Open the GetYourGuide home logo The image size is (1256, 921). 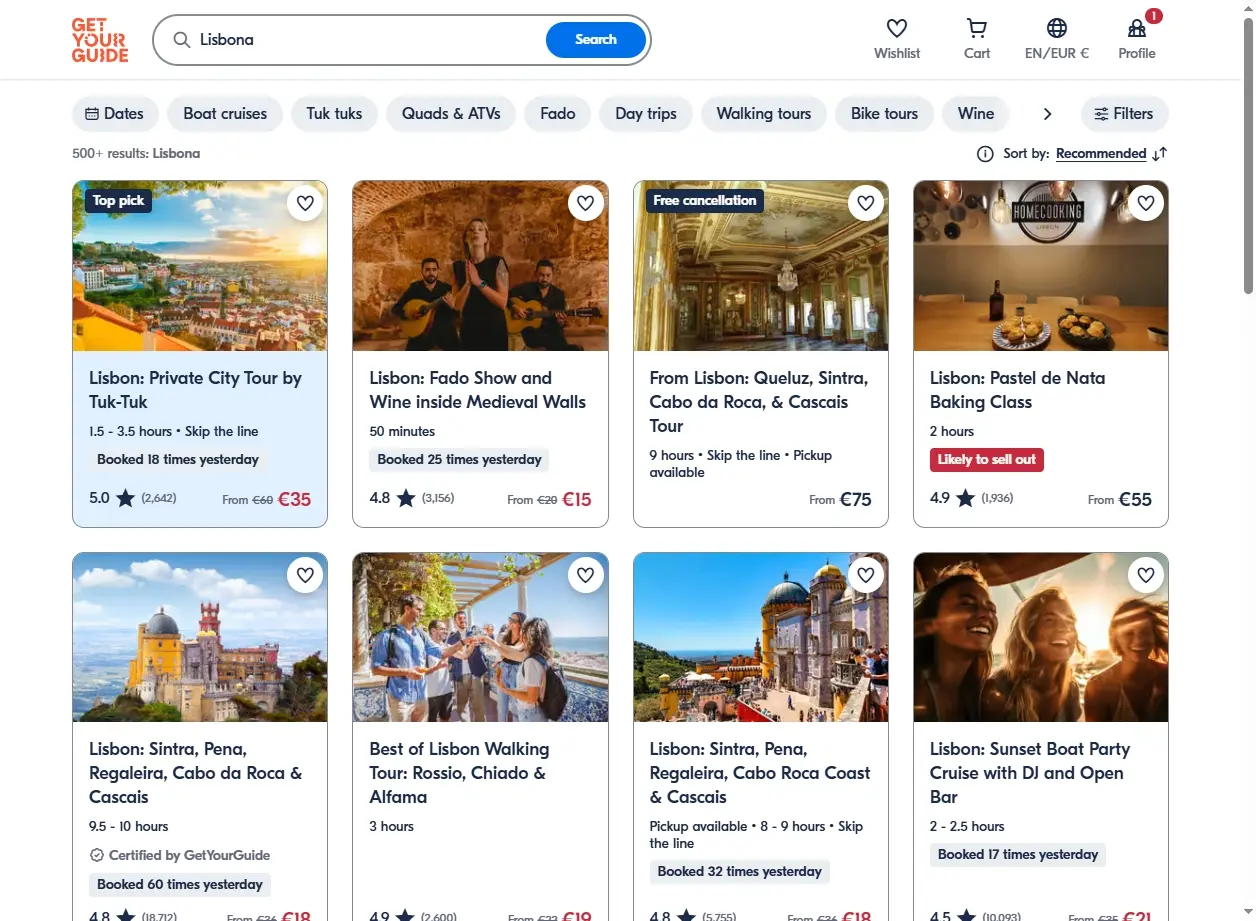(100, 40)
